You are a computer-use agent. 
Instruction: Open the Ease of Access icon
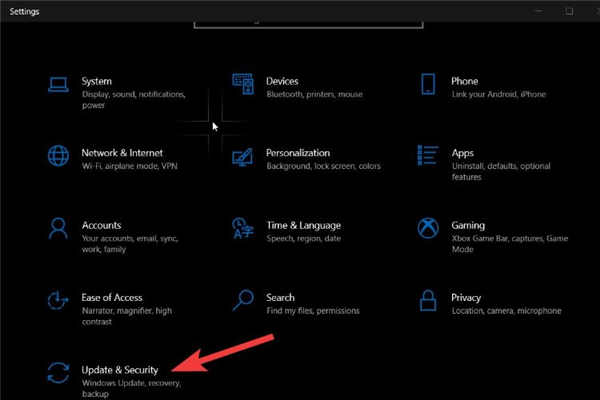click(x=58, y=300)
